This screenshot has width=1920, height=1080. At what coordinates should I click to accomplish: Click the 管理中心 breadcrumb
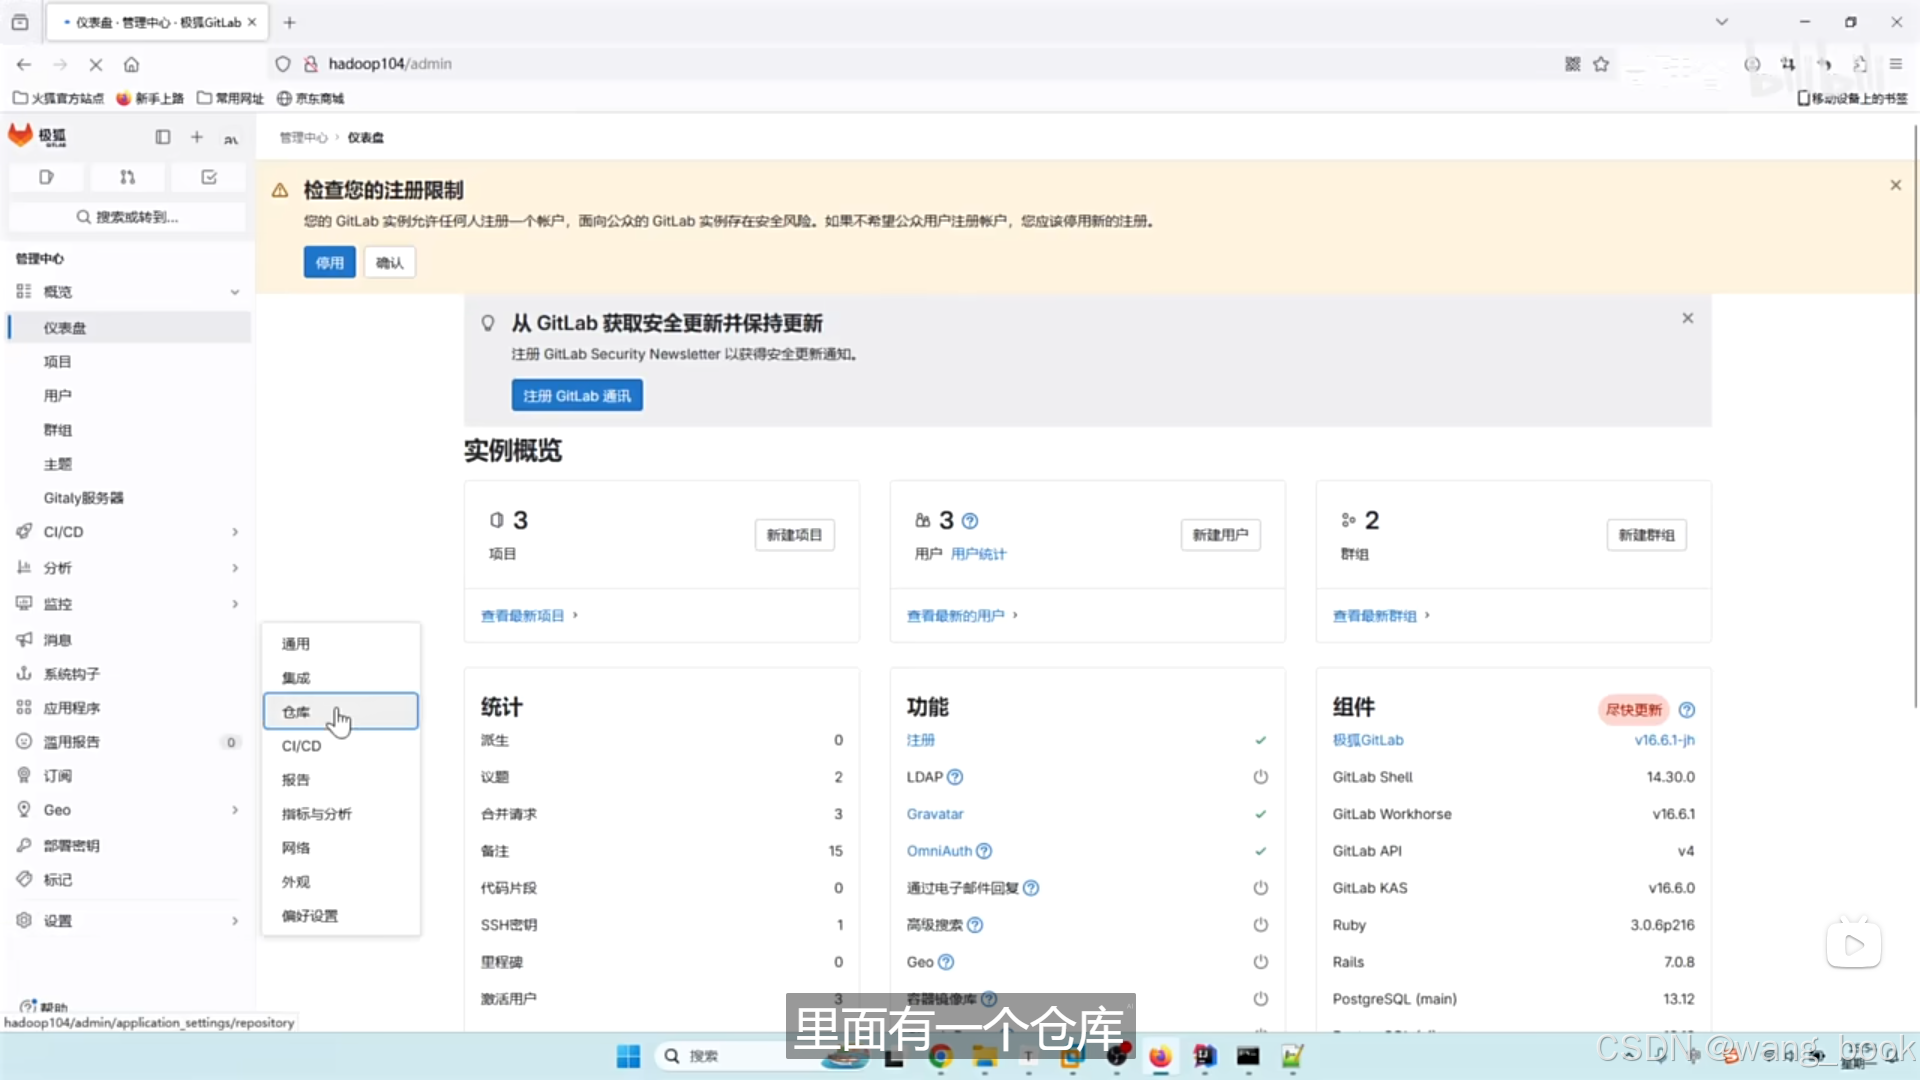point(303,138)
